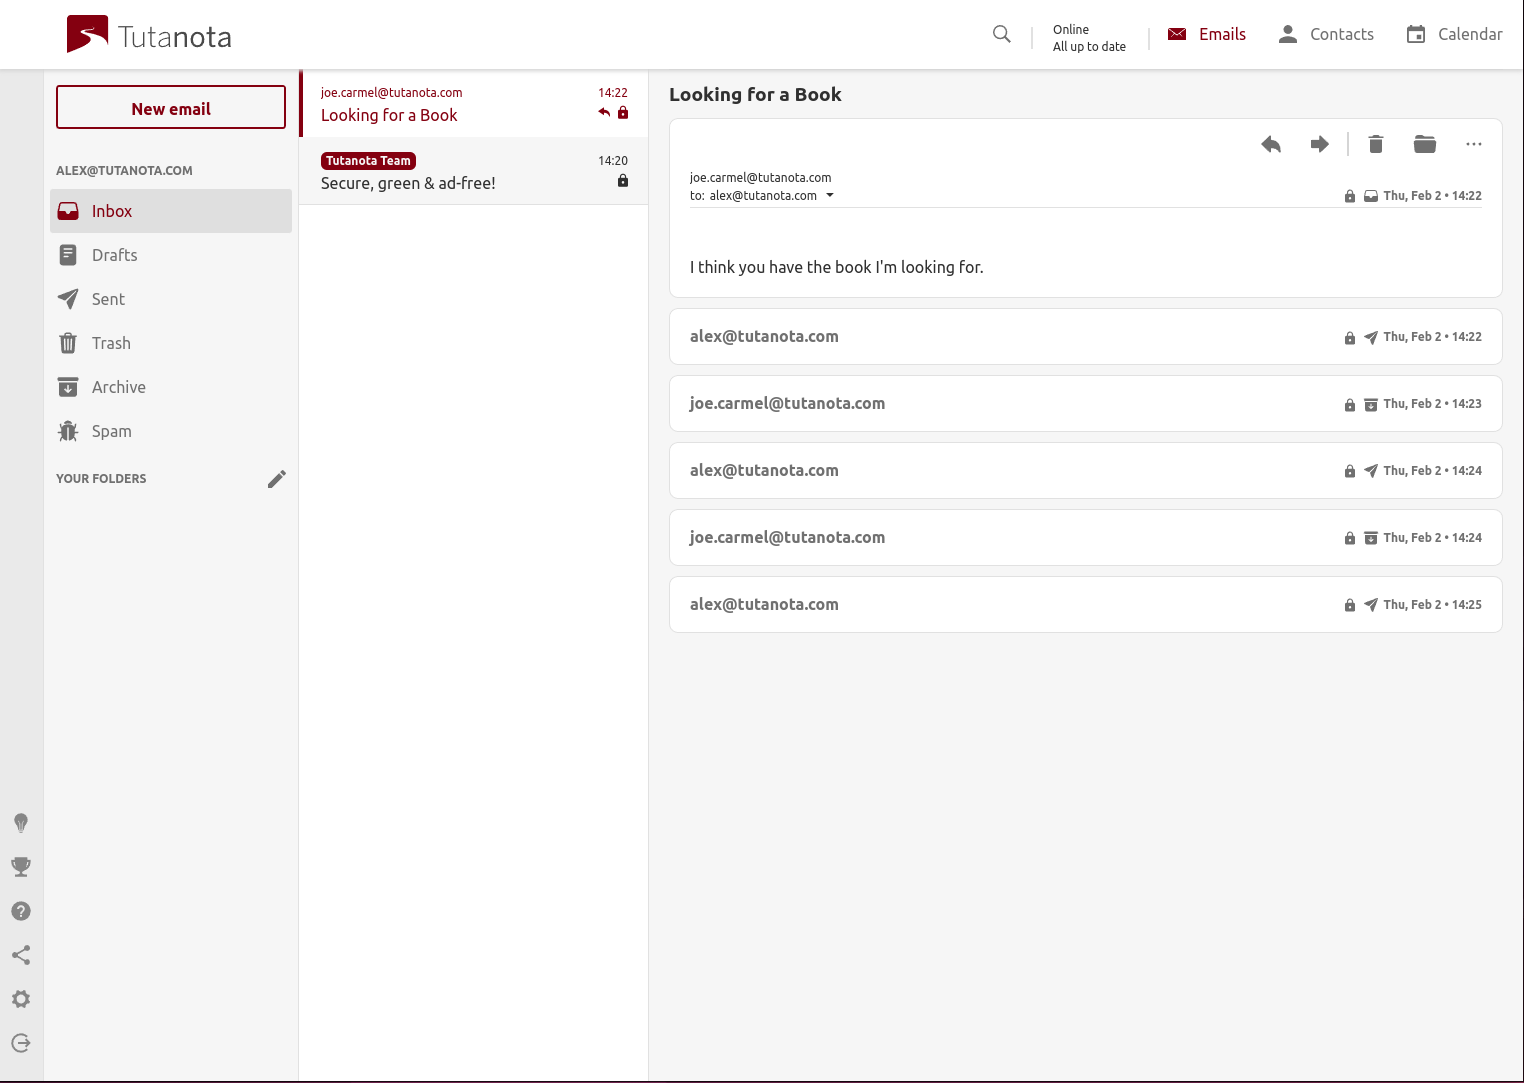1524x1083 pixels.
Task: Delete the open email with trash icon
Action: (1376, 145)
